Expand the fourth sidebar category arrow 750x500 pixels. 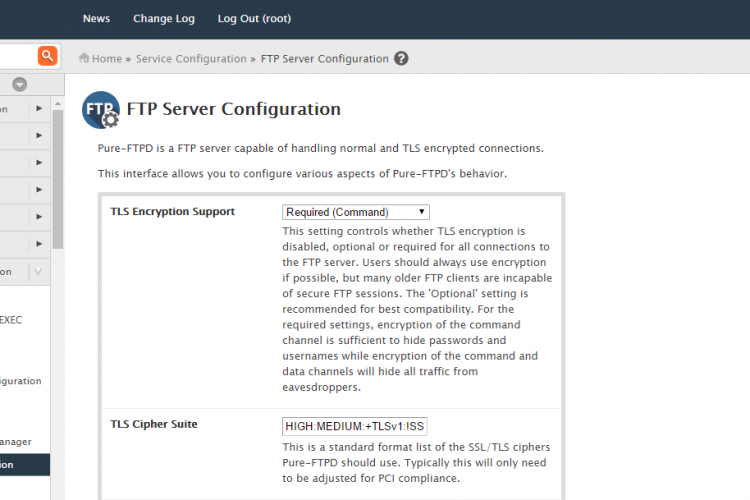(x=39, y=189)
